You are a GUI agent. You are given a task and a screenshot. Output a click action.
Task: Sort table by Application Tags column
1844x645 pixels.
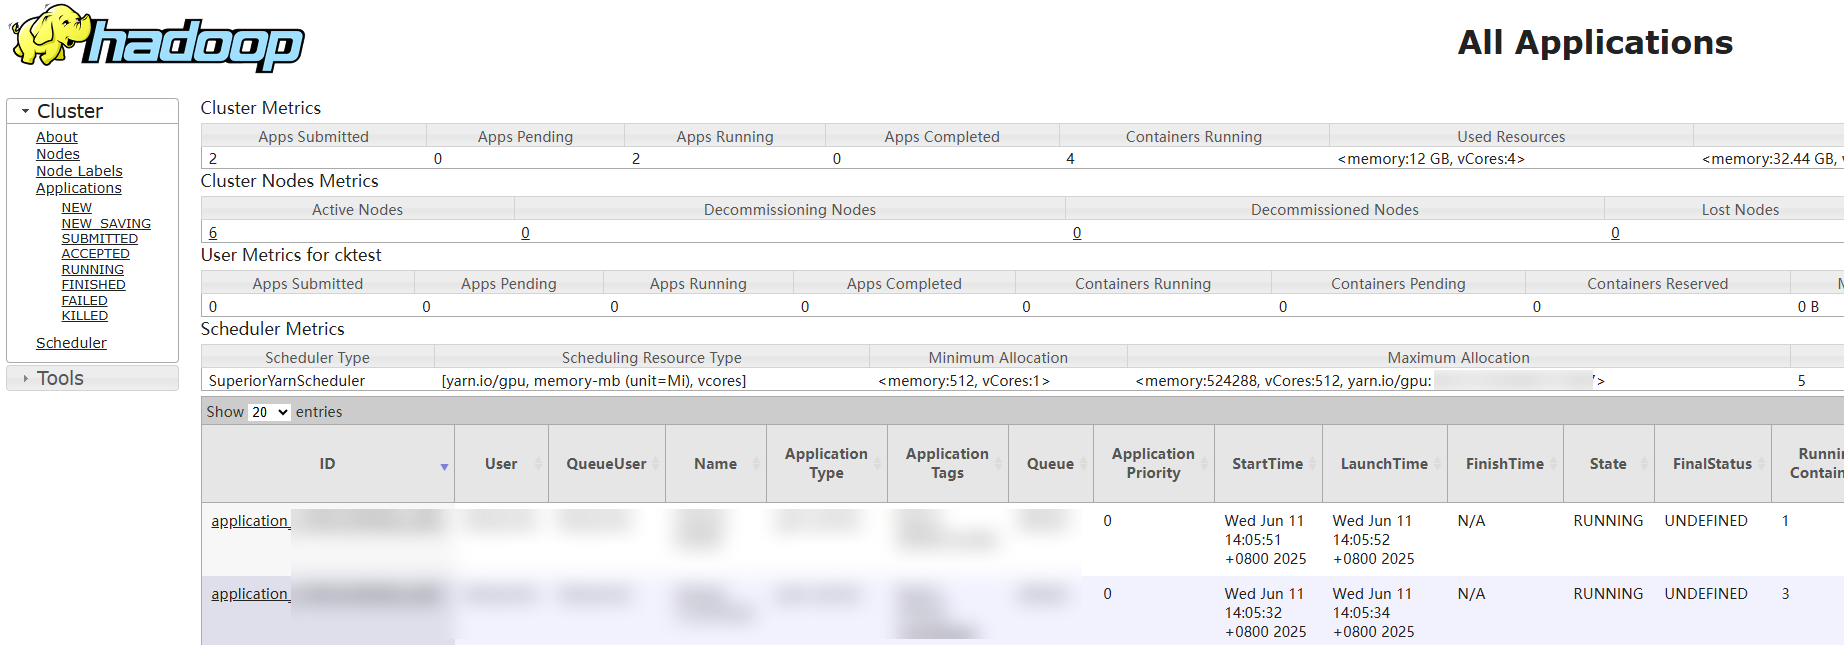[x=947, y=464]
